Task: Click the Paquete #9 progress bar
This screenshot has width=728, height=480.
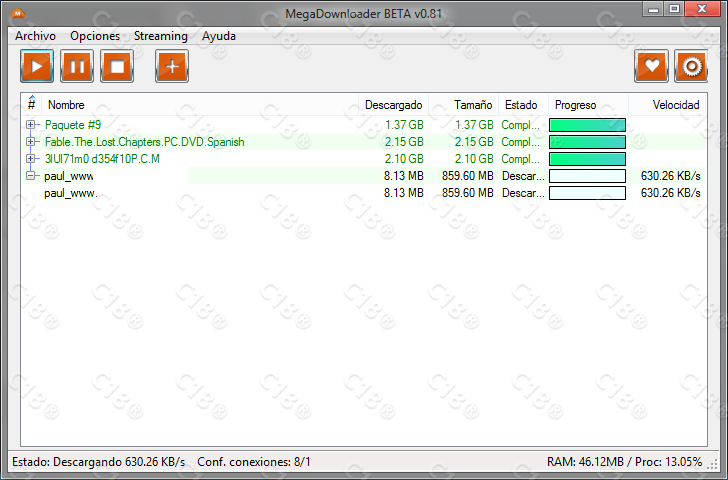Action: [x=587, y=125]
